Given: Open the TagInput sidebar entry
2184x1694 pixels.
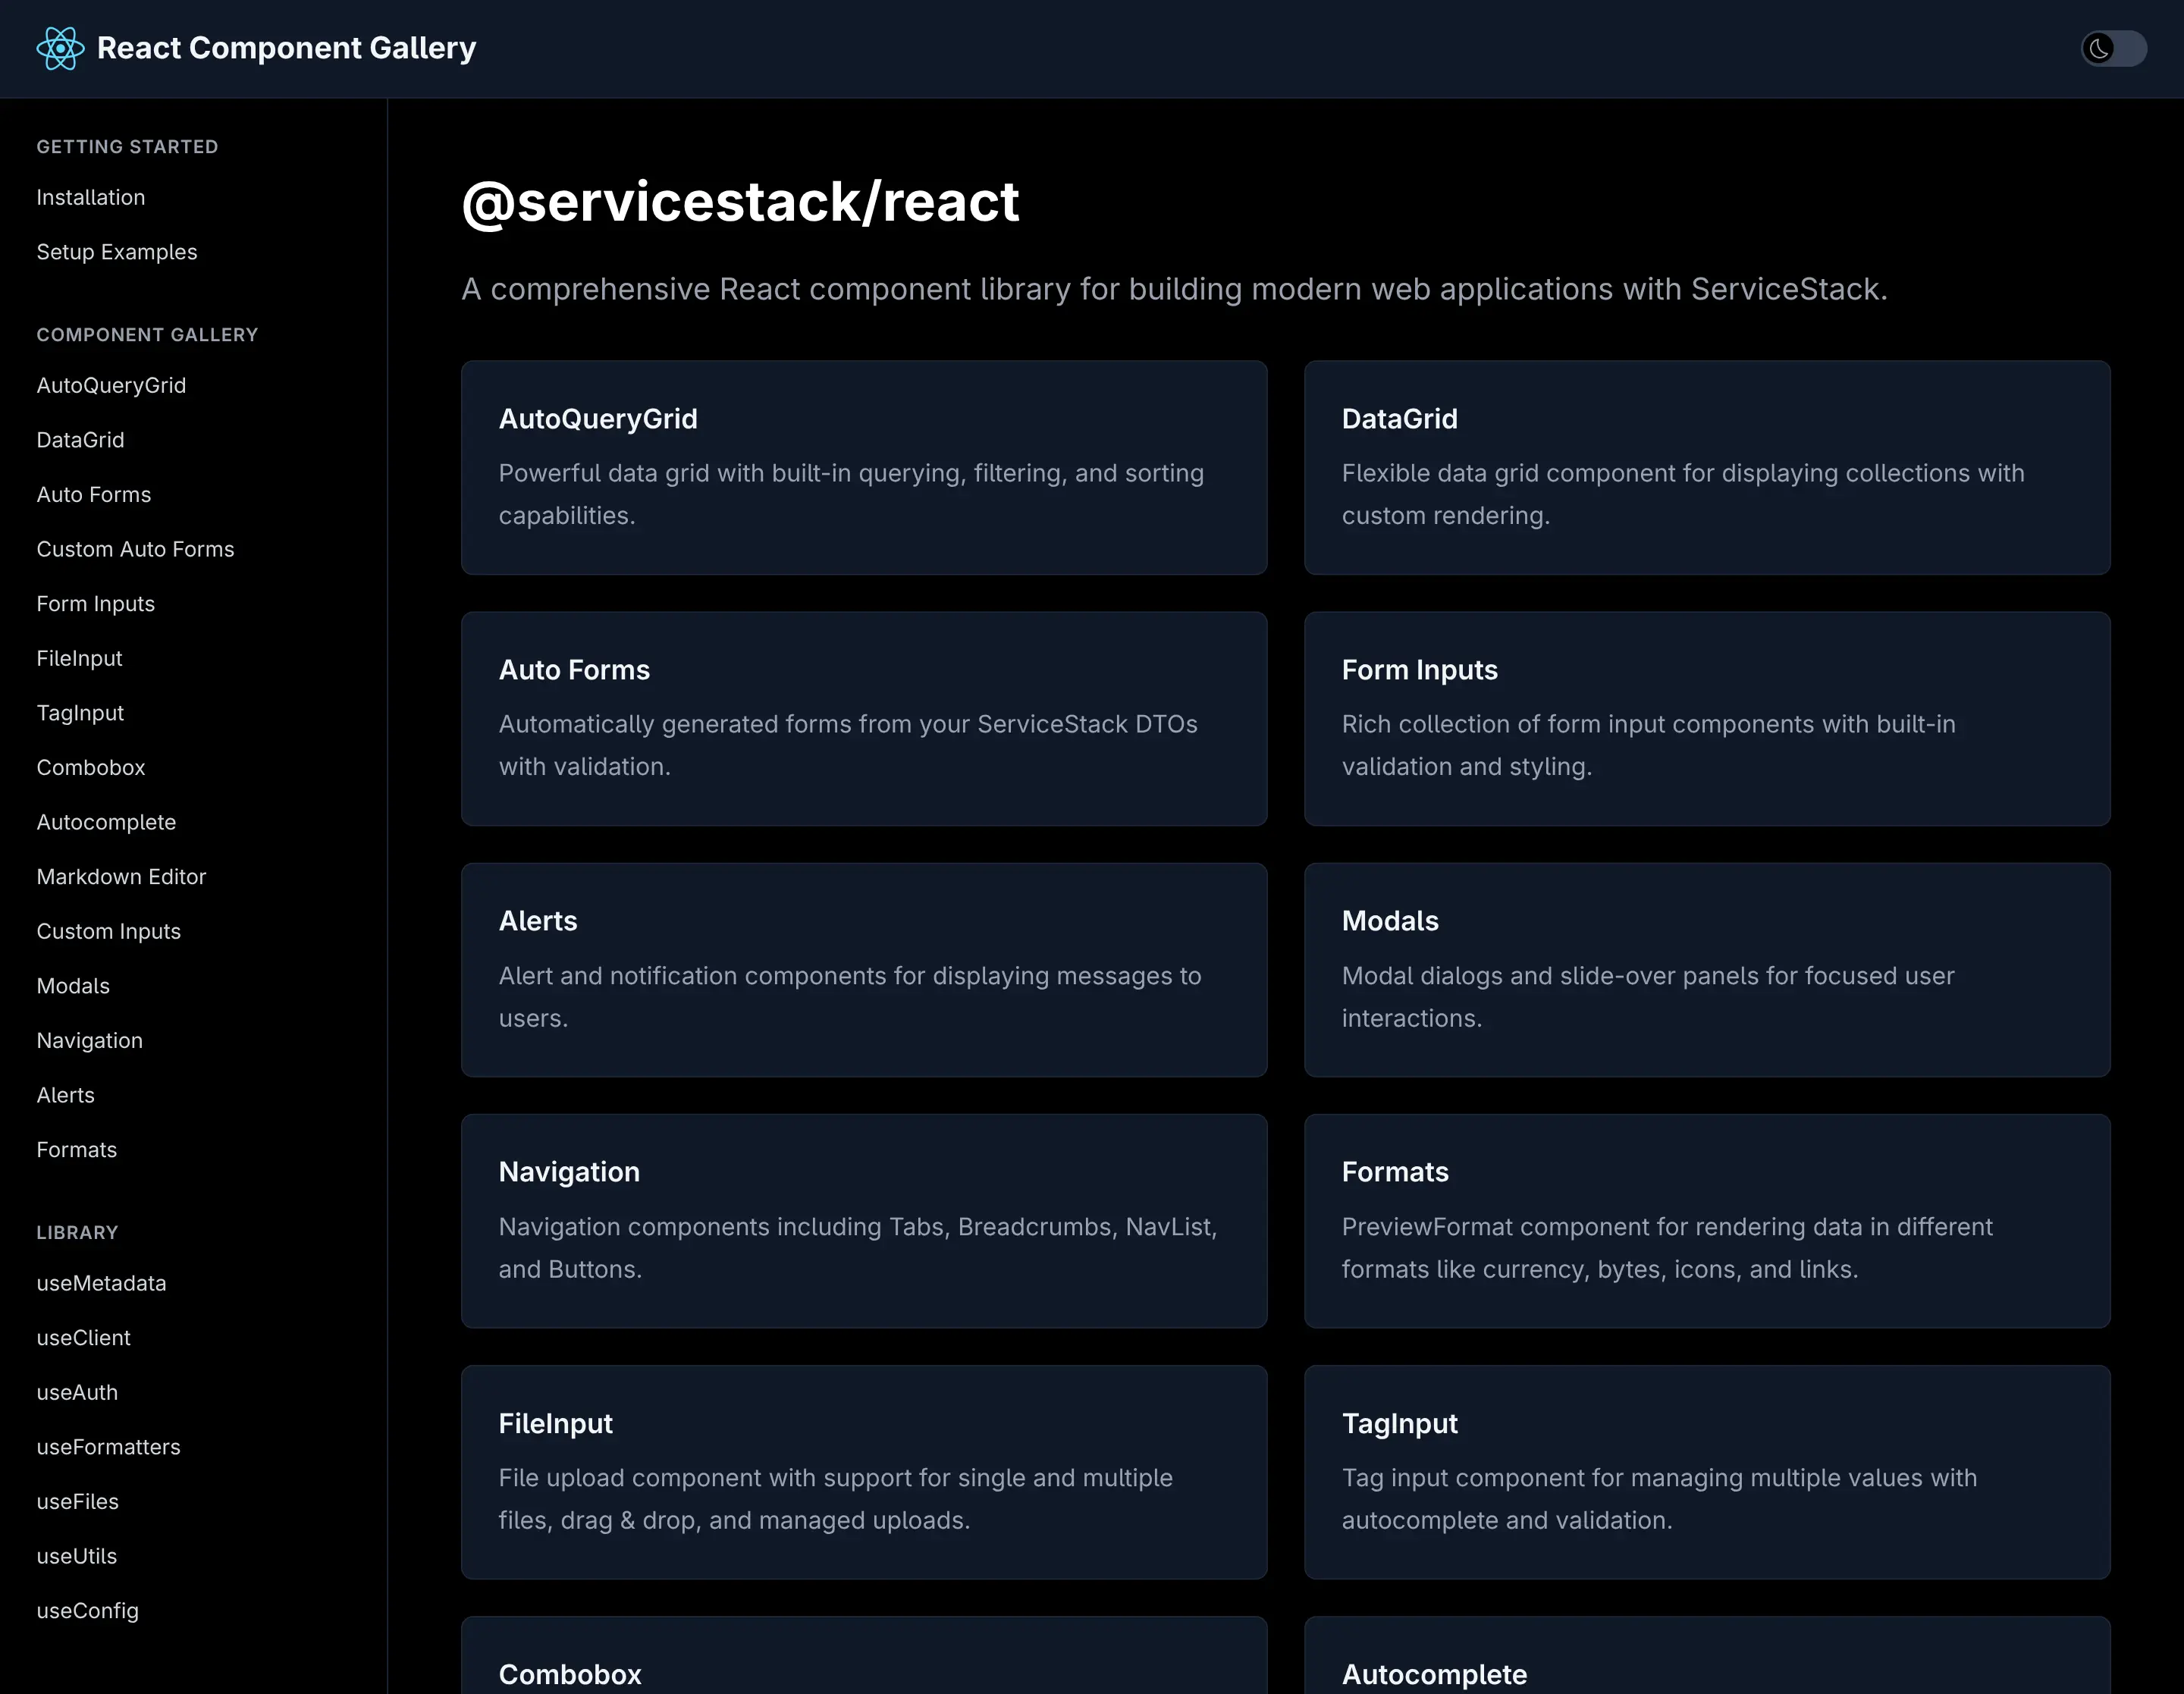Looking at the screenshot, I should (x=80, y=712).
